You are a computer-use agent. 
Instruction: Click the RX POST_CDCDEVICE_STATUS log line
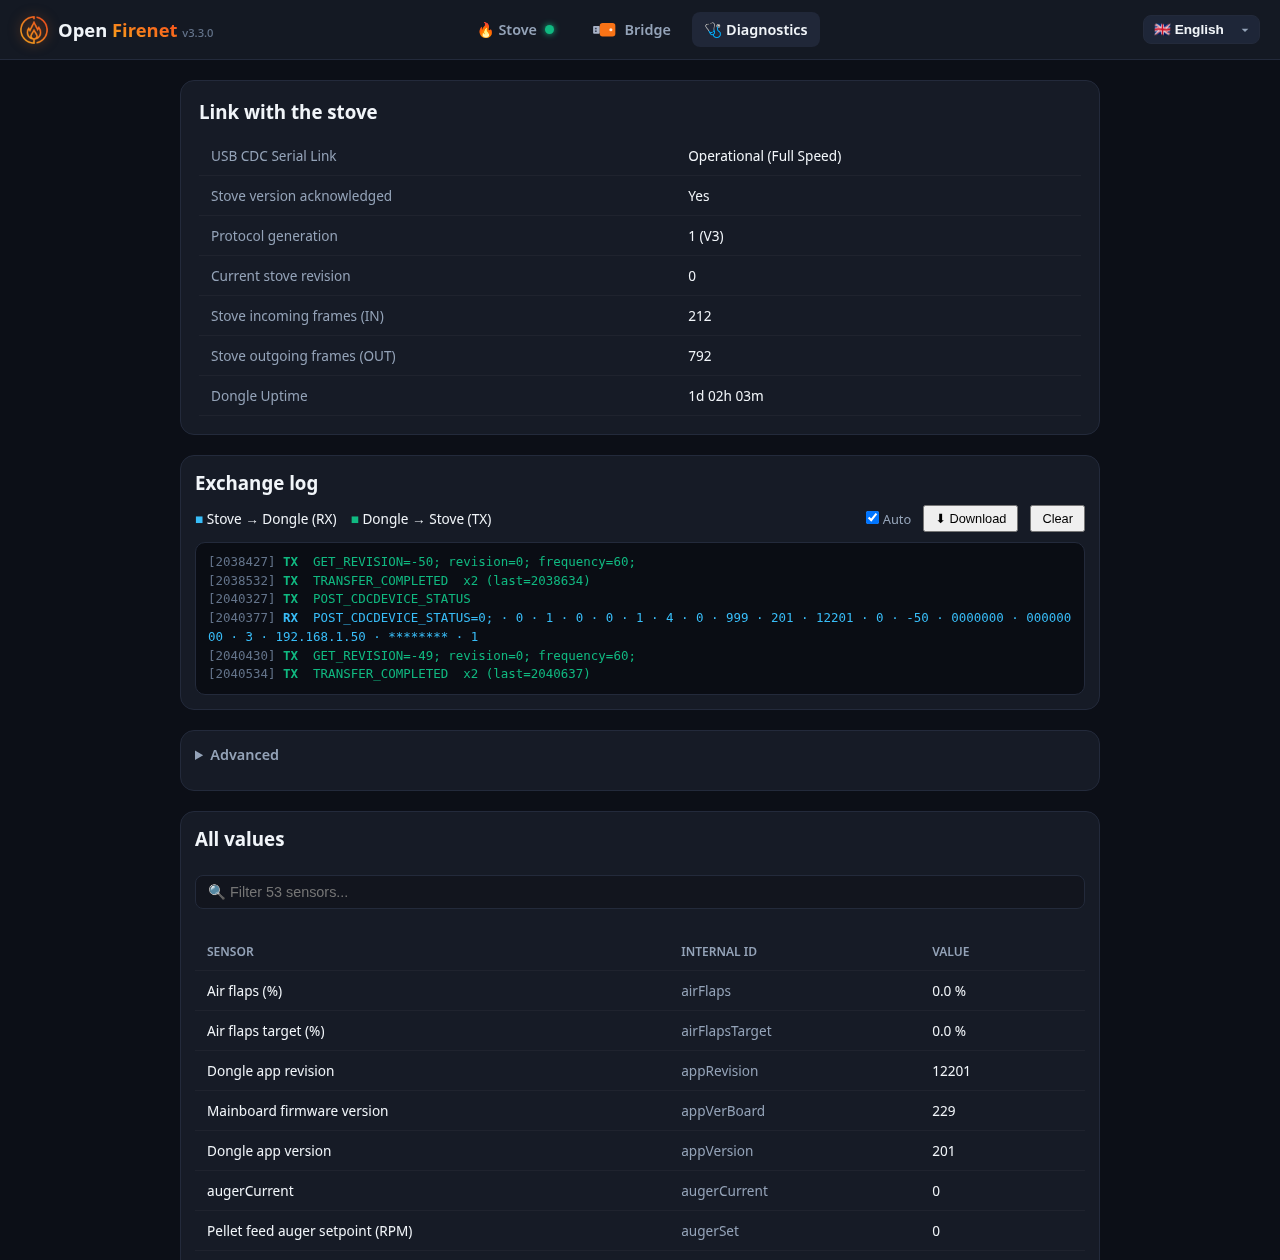[x=640, y=627]
